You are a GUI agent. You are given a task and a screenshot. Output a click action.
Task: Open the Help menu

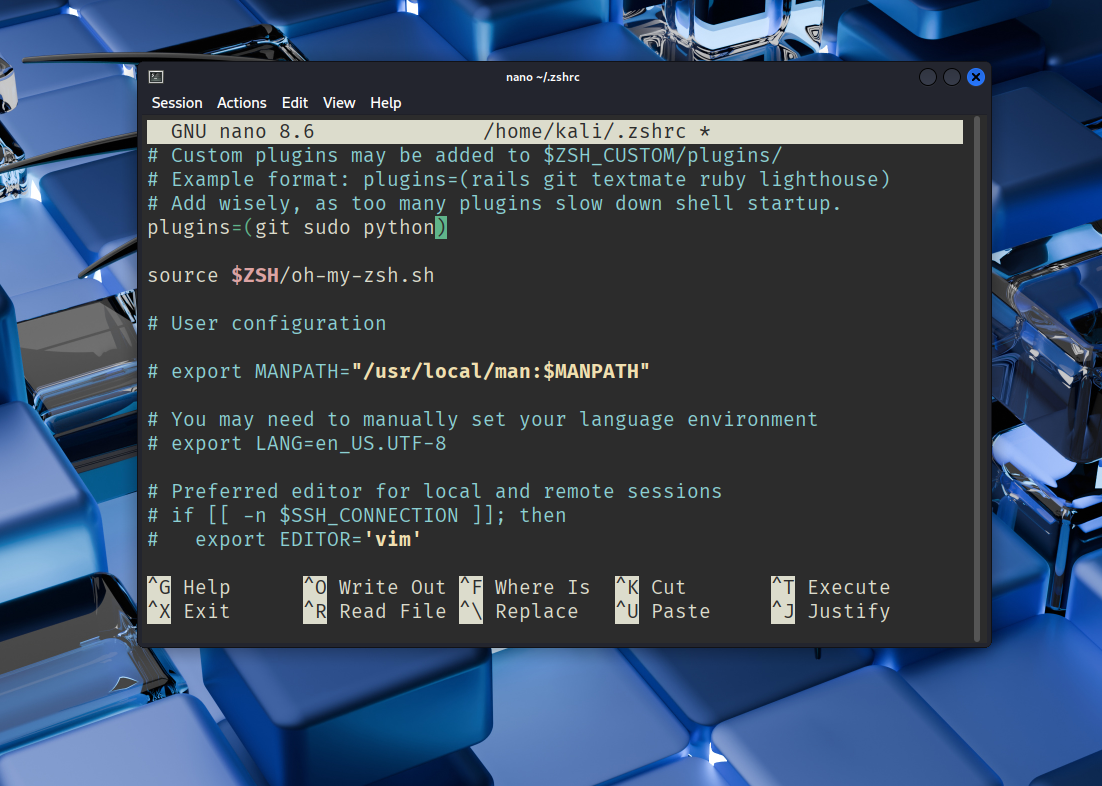pos(386,103)
